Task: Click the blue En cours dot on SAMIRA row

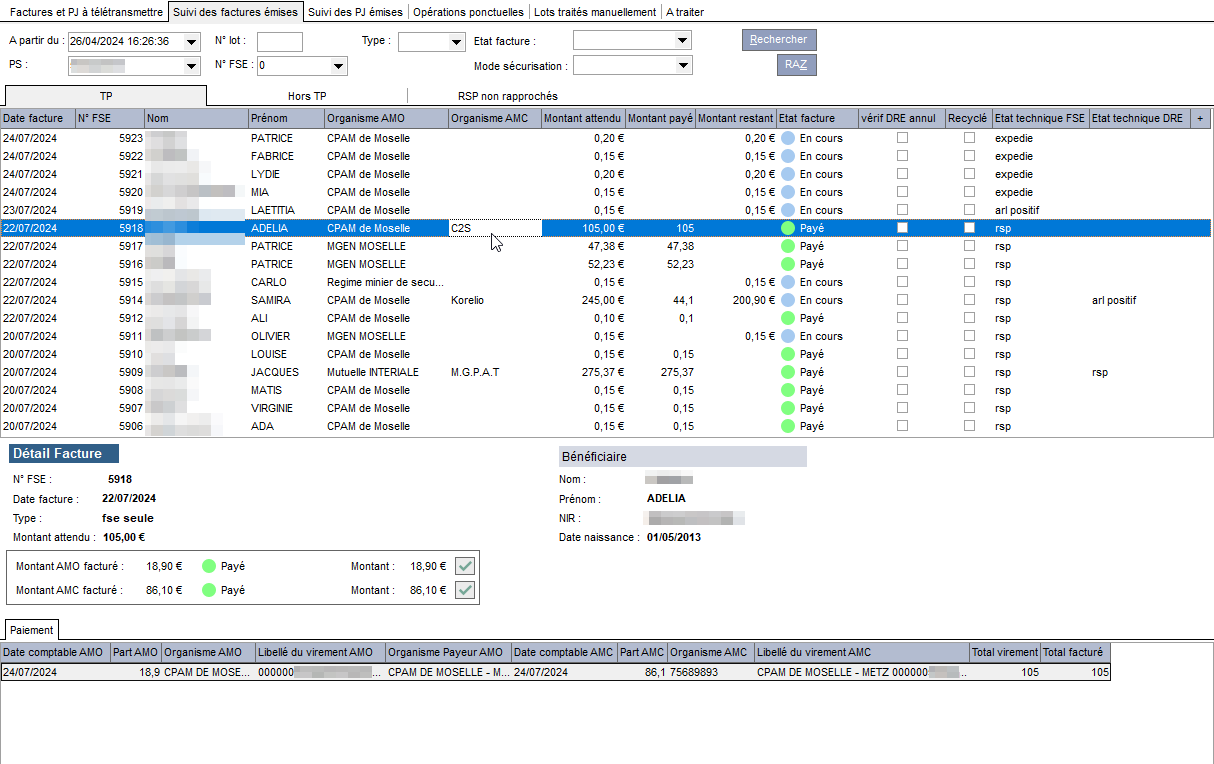Action: coord(788,300)
